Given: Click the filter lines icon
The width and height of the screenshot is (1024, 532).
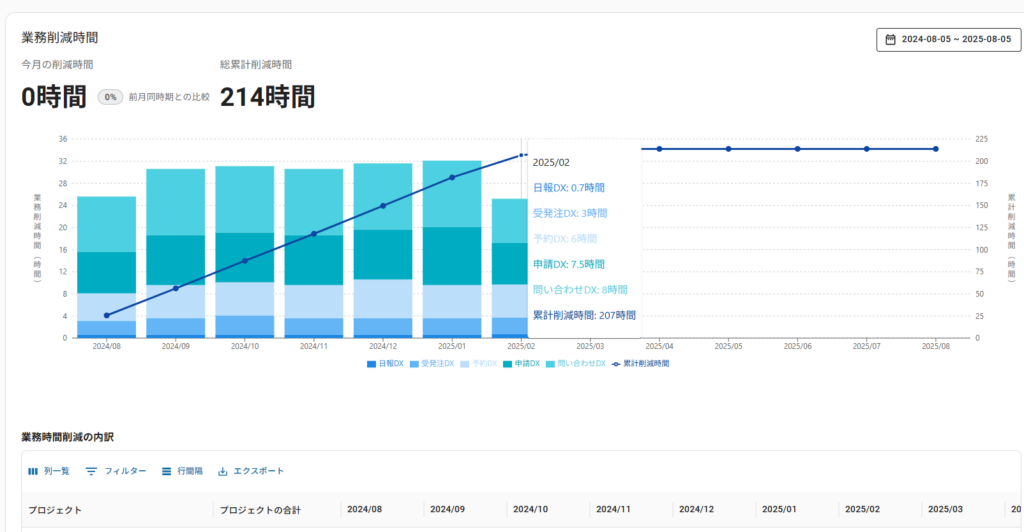Looking at the screenshot, I should click(91, 471).
